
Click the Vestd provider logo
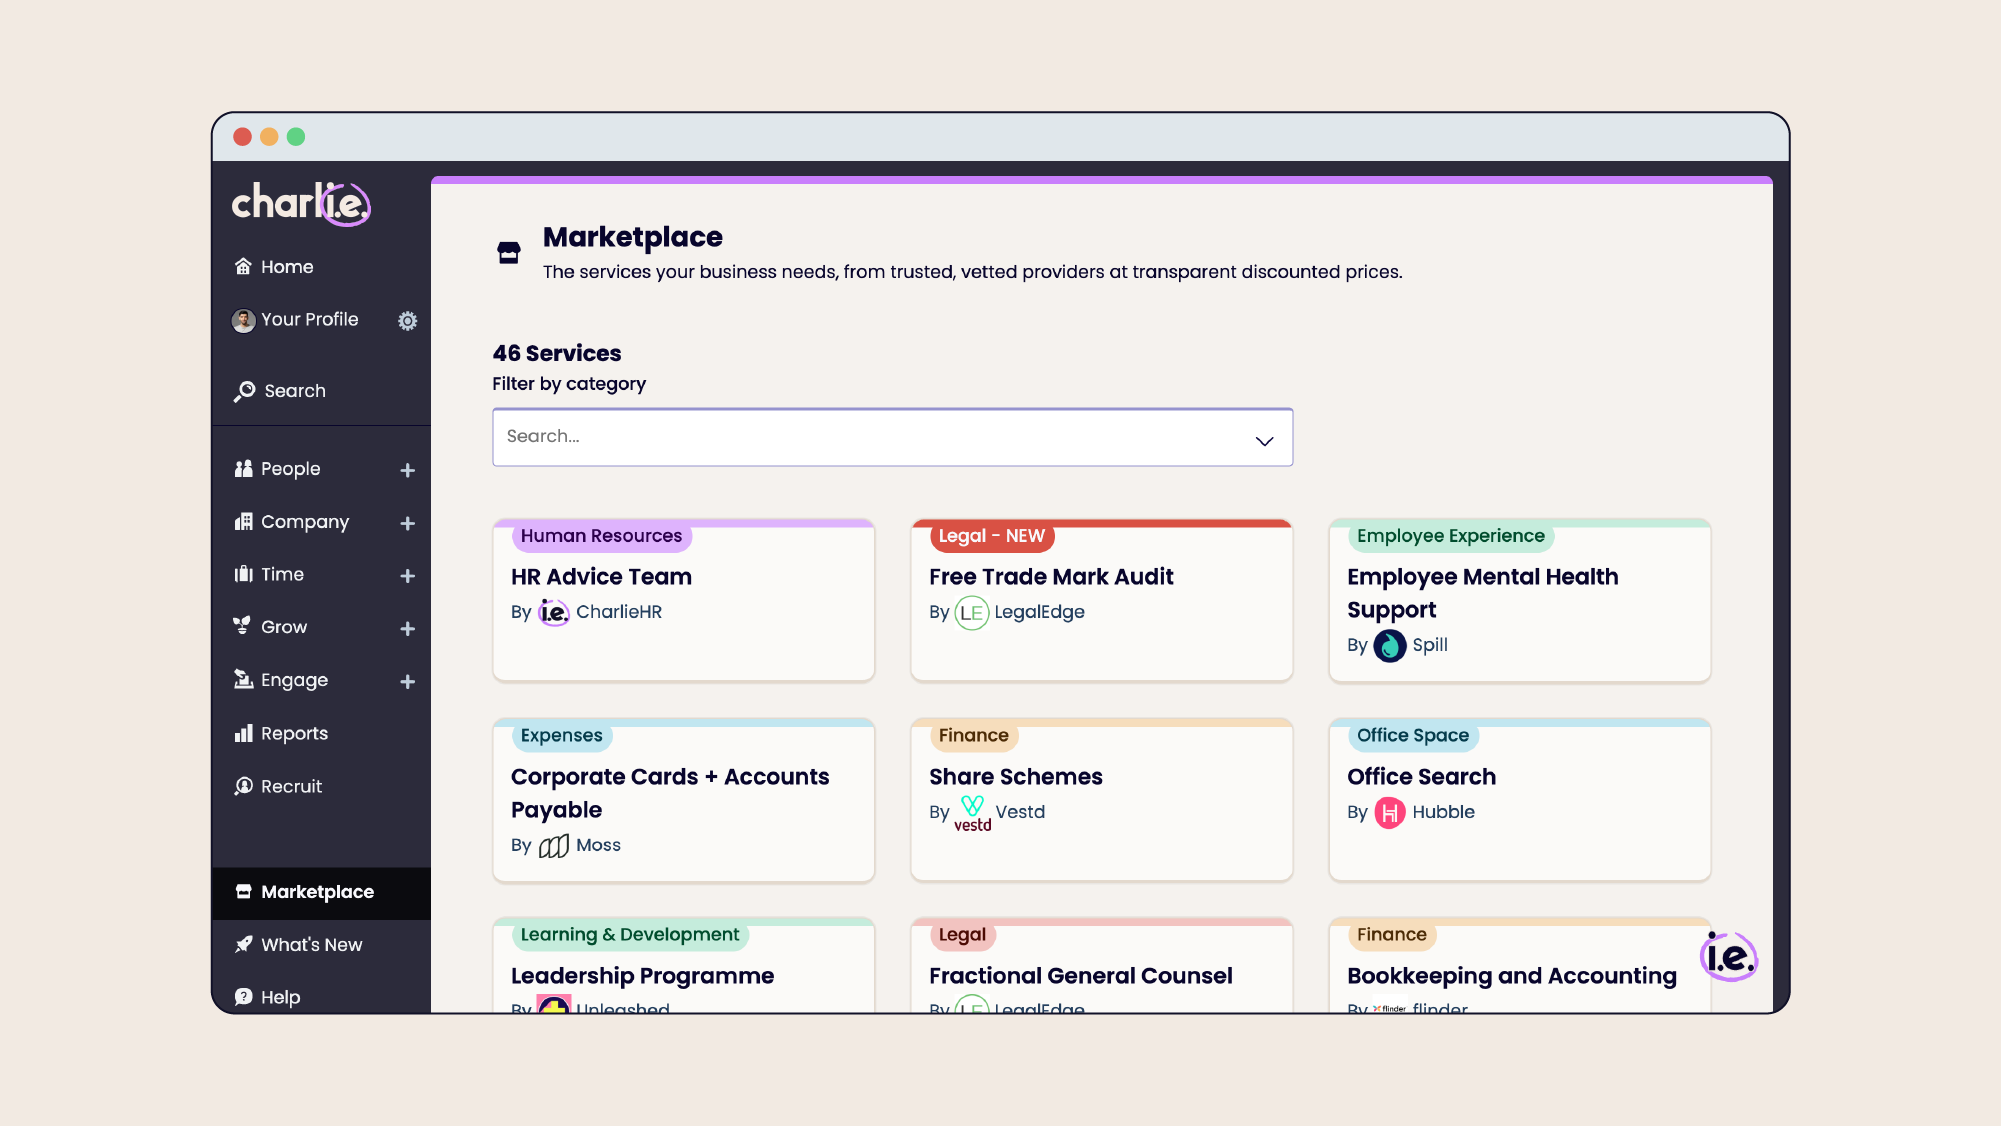pos(972,812)
